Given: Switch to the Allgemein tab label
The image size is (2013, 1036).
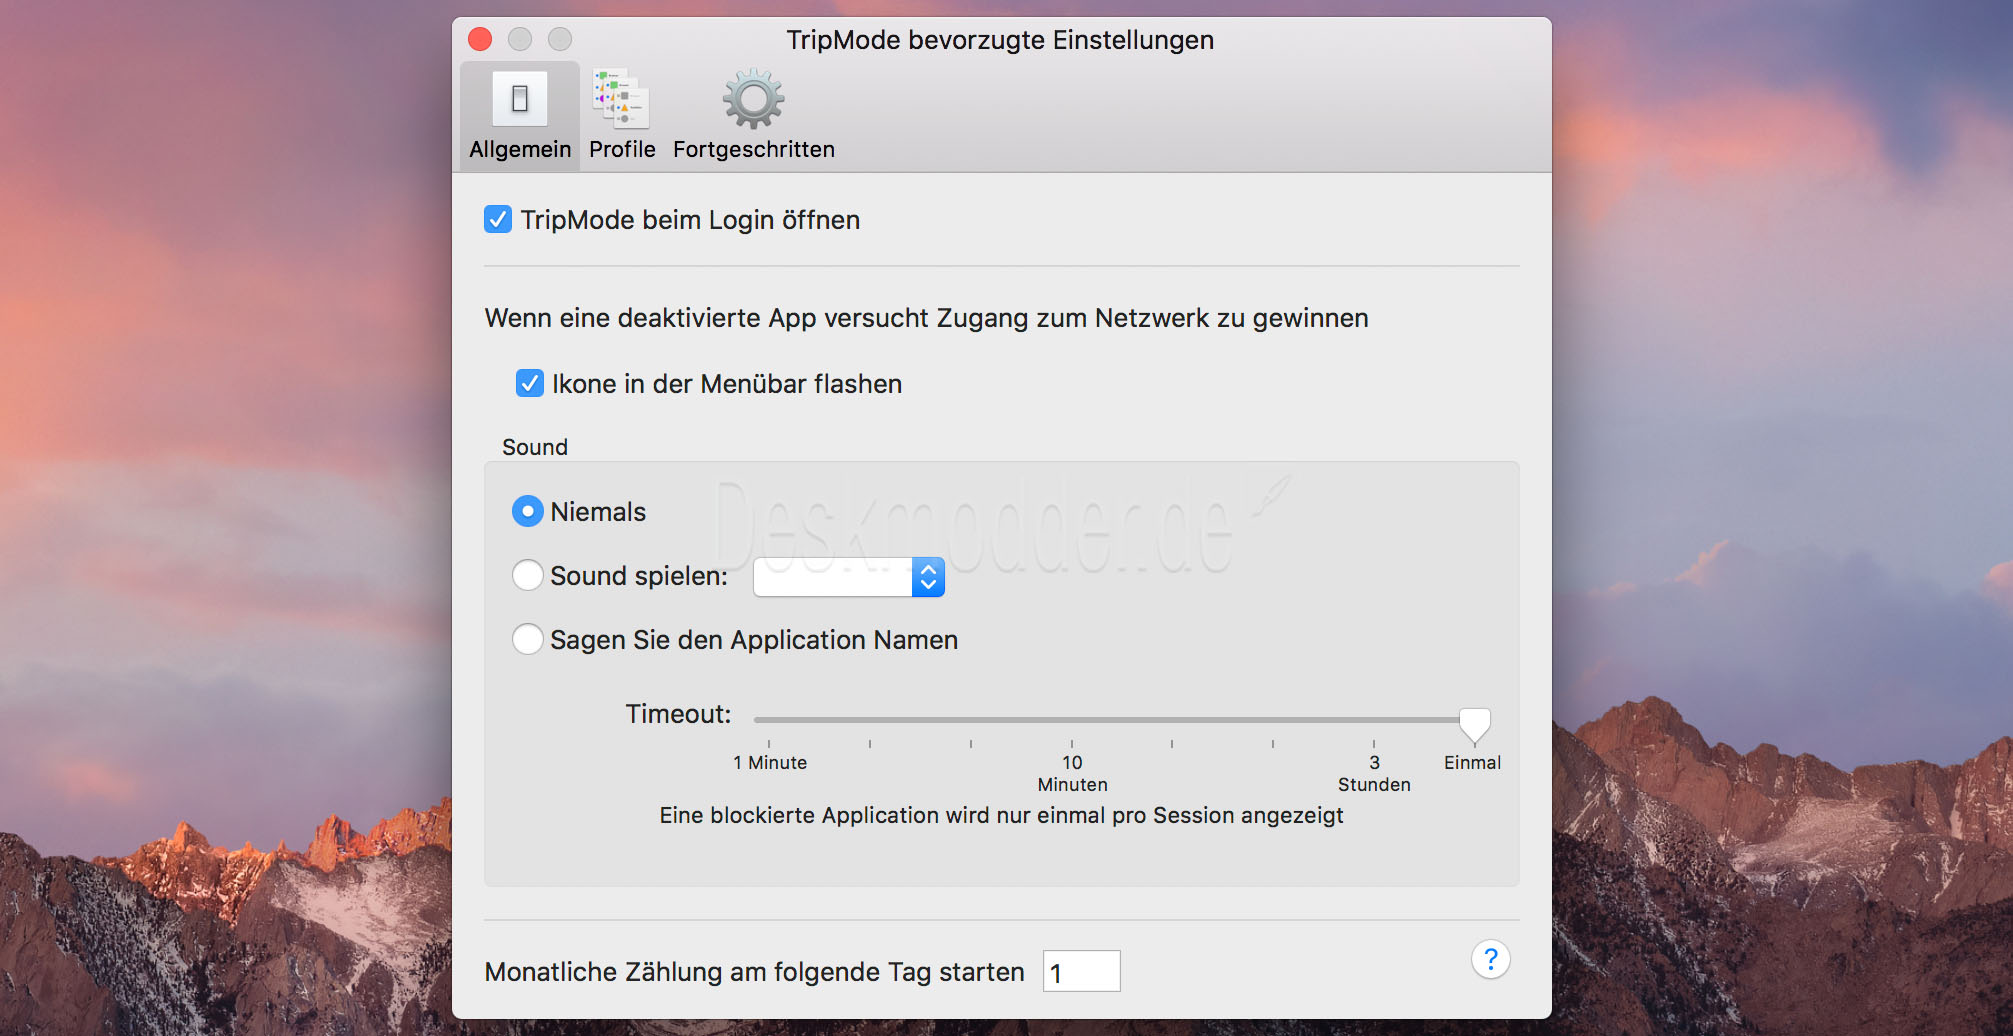Looking at the screenshot, I should coord(520,149).
